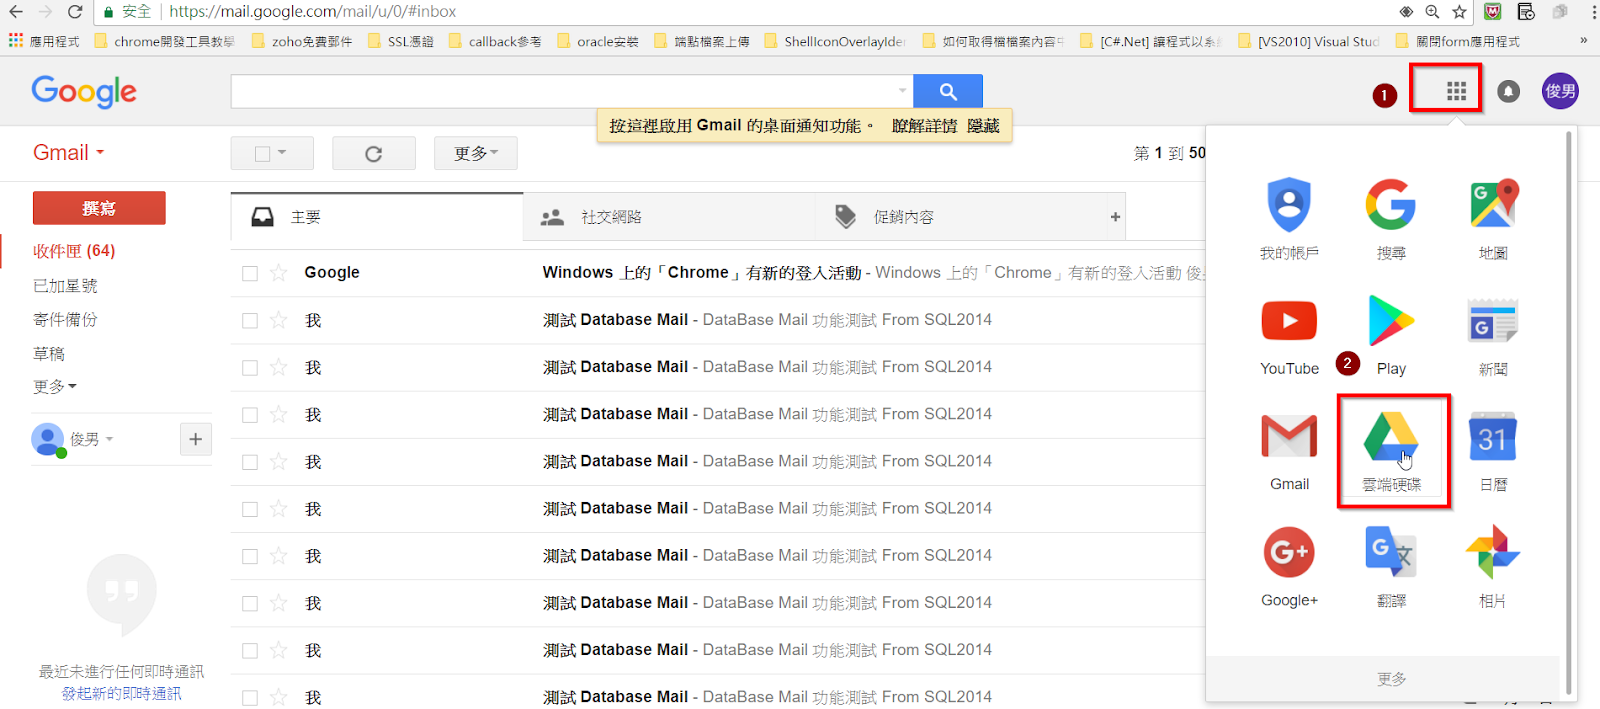1600x709 pixels.
Task: Check the sixth email row checkbox
Action: tap(250, 509)
